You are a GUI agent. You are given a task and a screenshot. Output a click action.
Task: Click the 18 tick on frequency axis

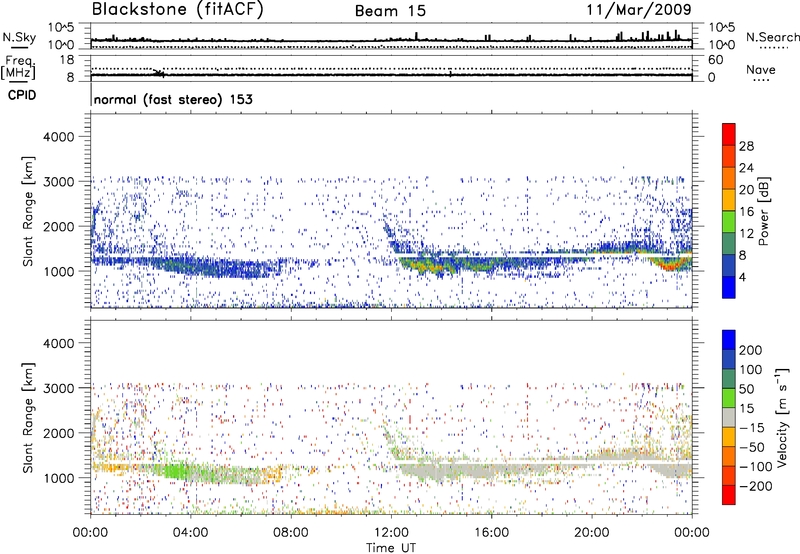pyautogui.click(x=67, y=60)
